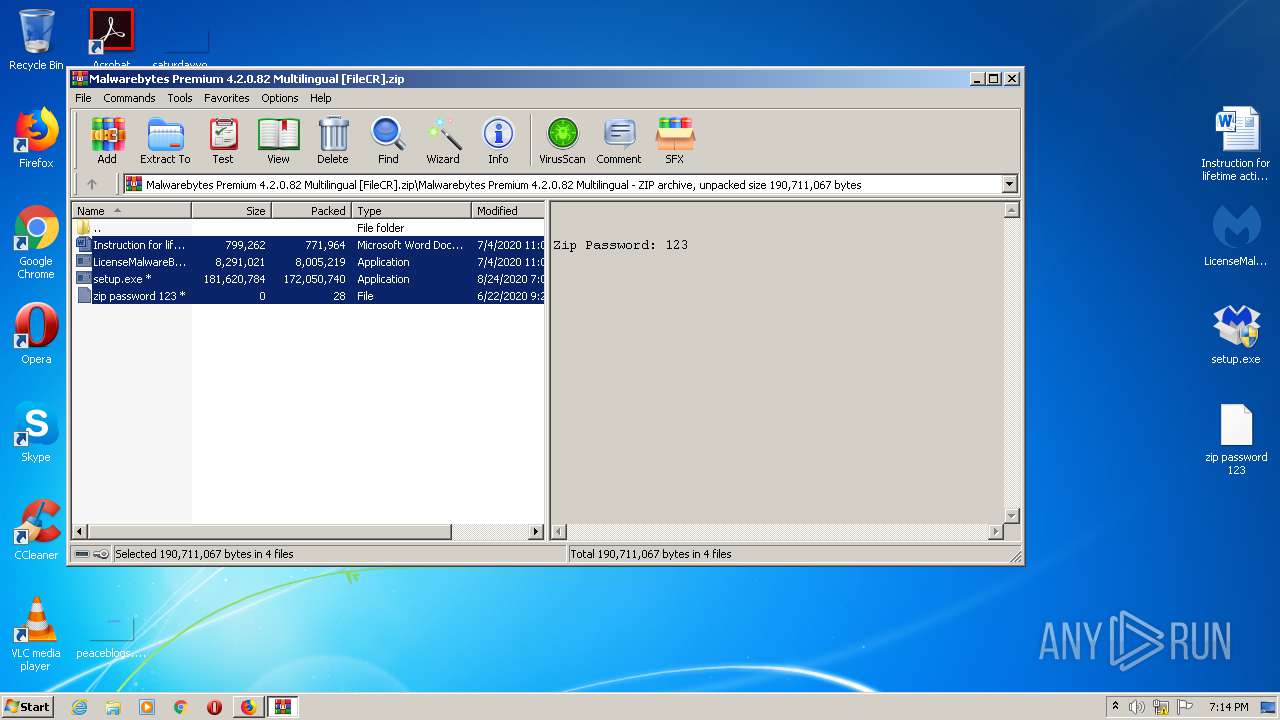This screenshot has width=1280, height=720.
Task: Select the 'LicenseMalwareB...' file row
Action: coord(309,262)
